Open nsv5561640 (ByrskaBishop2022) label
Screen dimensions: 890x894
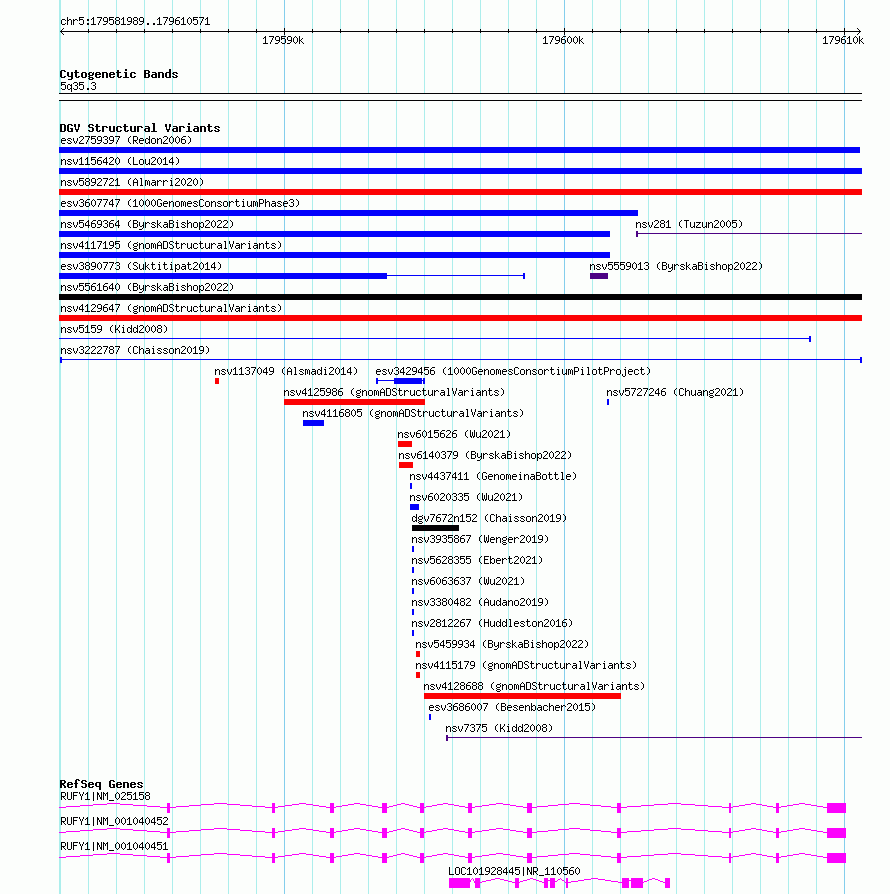147,288
